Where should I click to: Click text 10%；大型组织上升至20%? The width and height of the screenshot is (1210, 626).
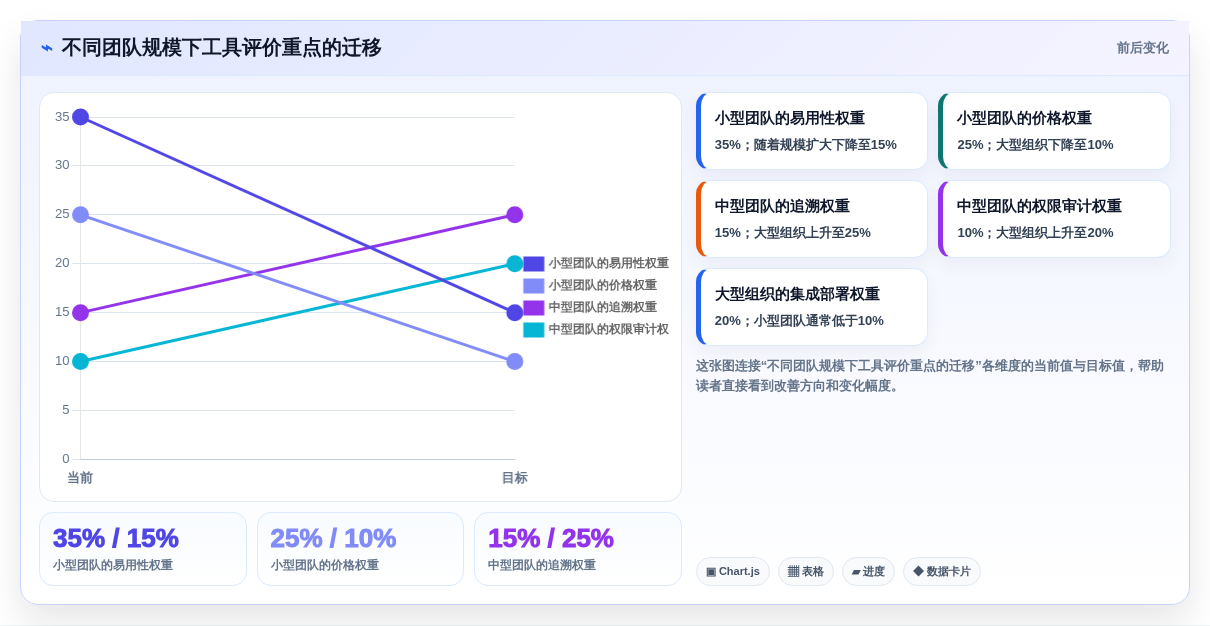[x=1035, y=233]
